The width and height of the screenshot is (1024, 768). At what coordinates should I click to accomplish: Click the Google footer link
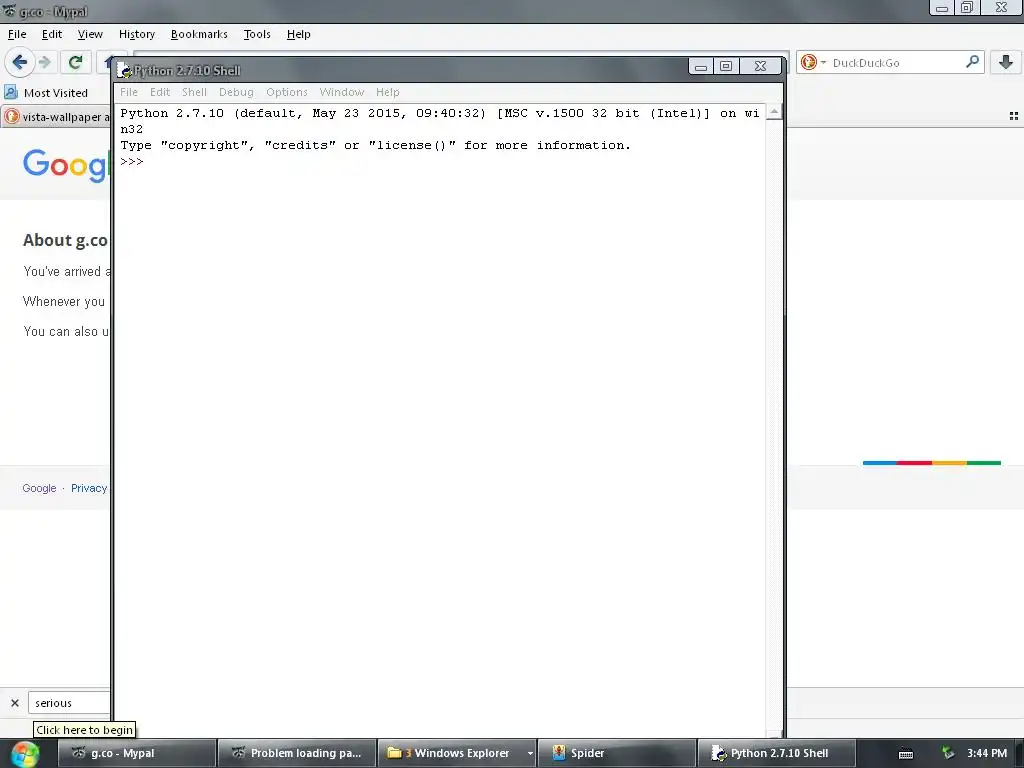[39, 488]
